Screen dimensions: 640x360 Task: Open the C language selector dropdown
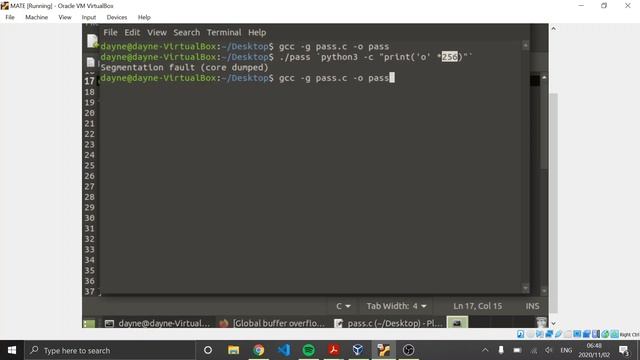tap(343, 306)
